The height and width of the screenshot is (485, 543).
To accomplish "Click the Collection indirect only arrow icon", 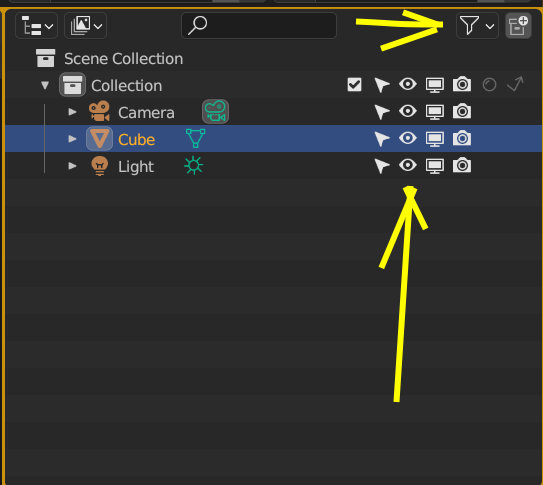I will coord(515,84).
